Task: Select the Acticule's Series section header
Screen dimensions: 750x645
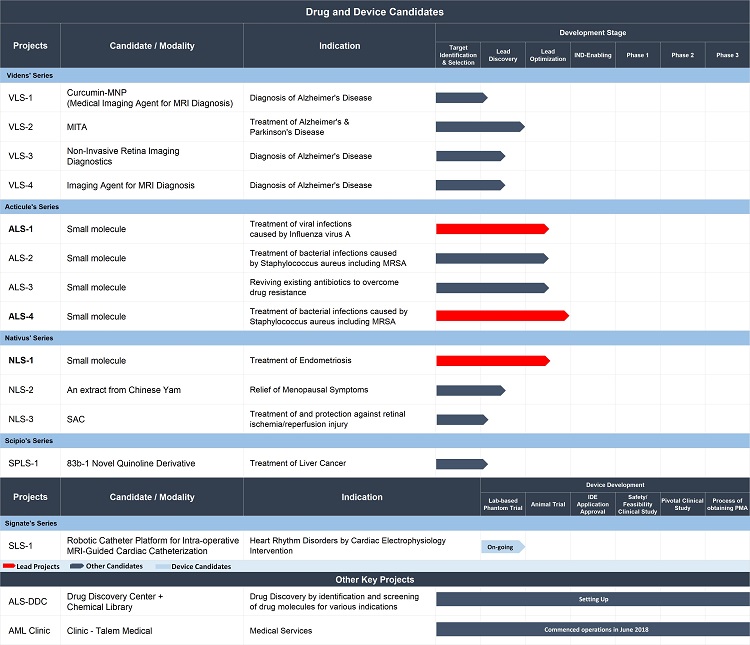Action: point(375,207)
